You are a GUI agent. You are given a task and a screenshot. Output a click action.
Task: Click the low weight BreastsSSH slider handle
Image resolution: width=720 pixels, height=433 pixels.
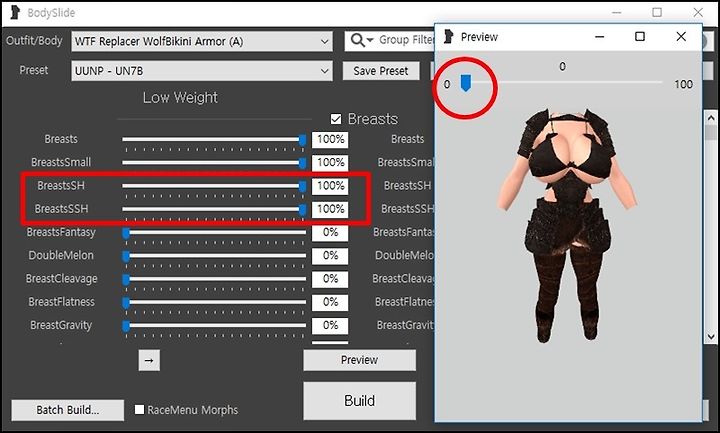point(302,209)
